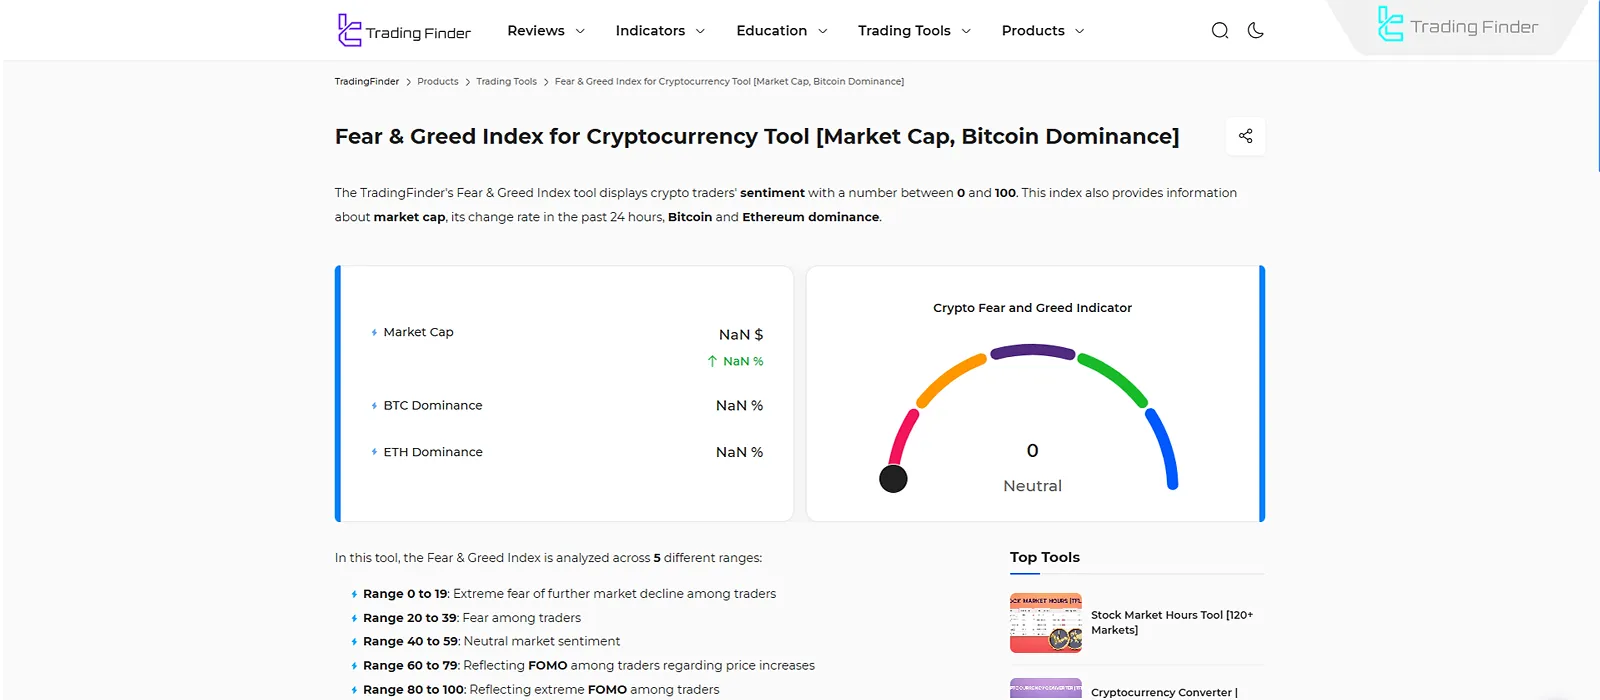The width and height of the screenshot is (1600, 700).
Task: Click the 'Top Tools' heading
Action: point(1045,557)
